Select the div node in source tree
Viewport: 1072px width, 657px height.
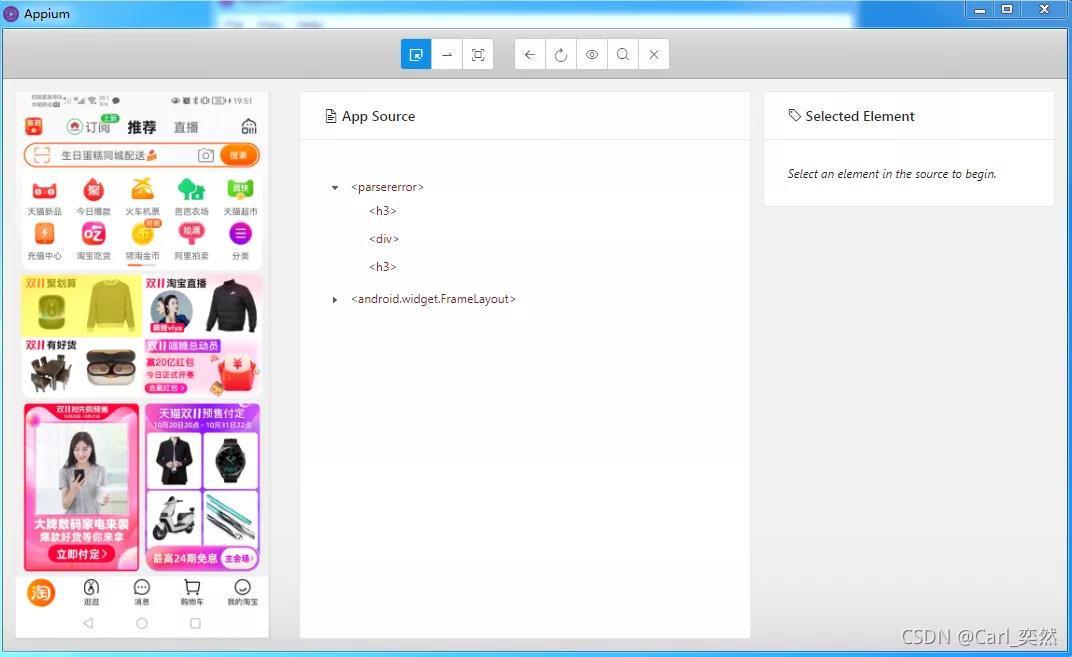[384, 239]
